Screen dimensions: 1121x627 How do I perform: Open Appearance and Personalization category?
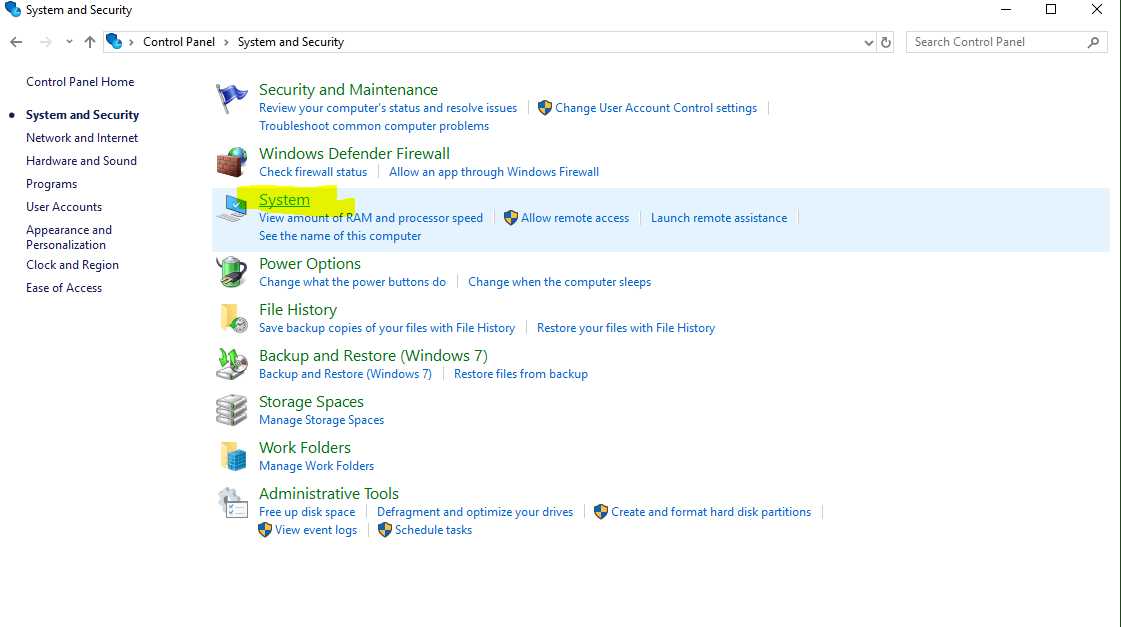click(69, 237)
